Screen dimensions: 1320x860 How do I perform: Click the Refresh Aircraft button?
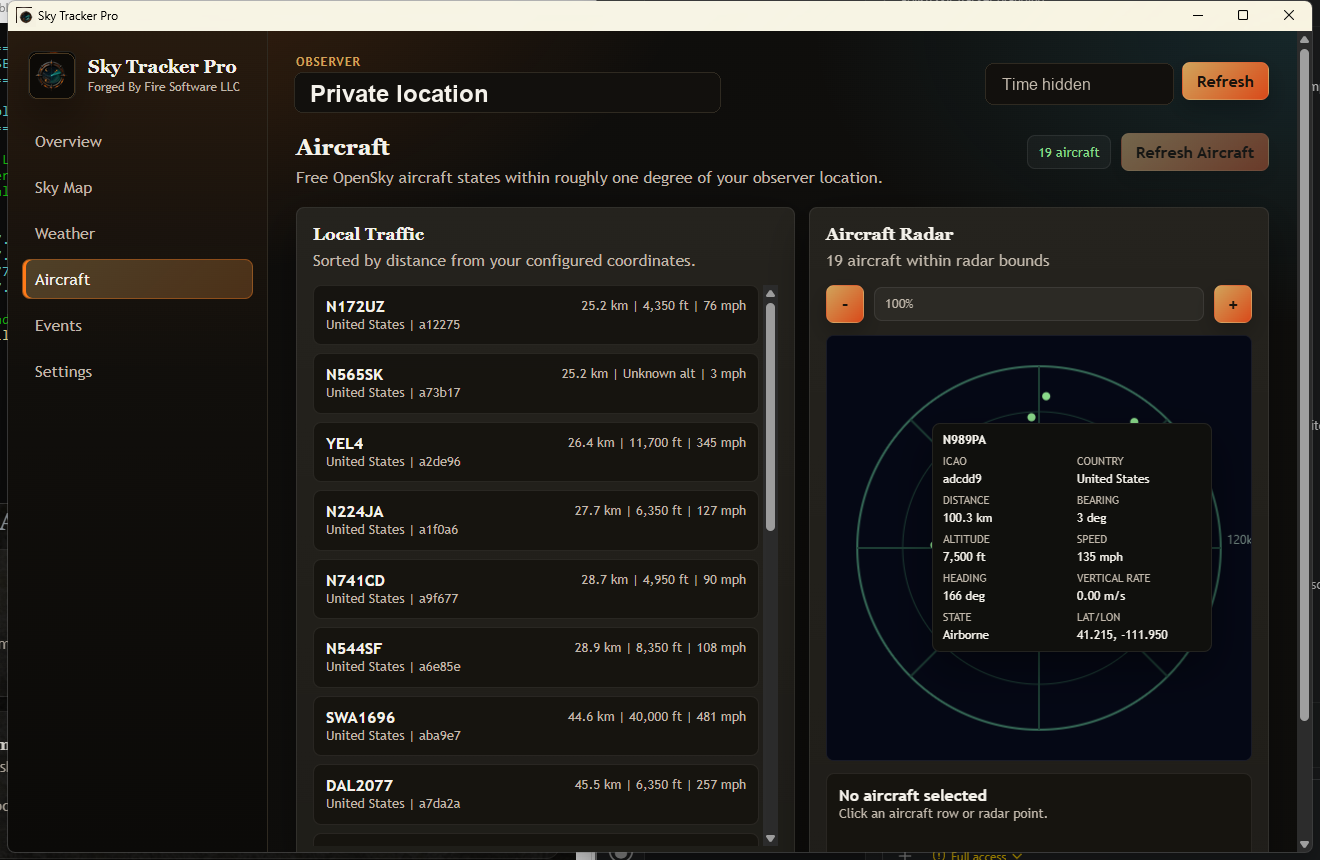1194,152
